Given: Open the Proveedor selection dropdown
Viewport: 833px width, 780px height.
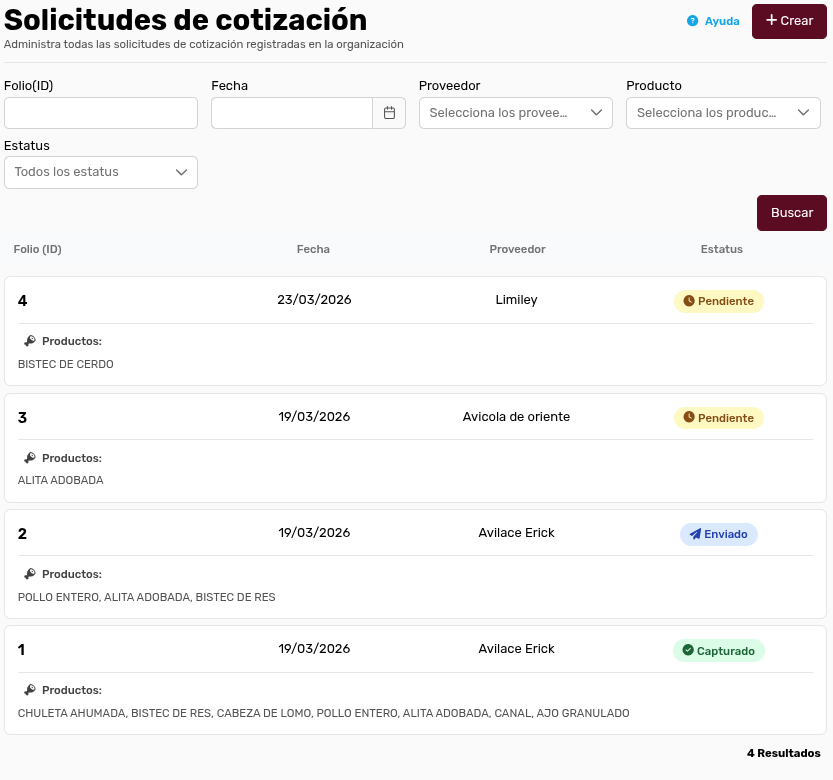Looking at the screenshot, I should tap(515, 113).
